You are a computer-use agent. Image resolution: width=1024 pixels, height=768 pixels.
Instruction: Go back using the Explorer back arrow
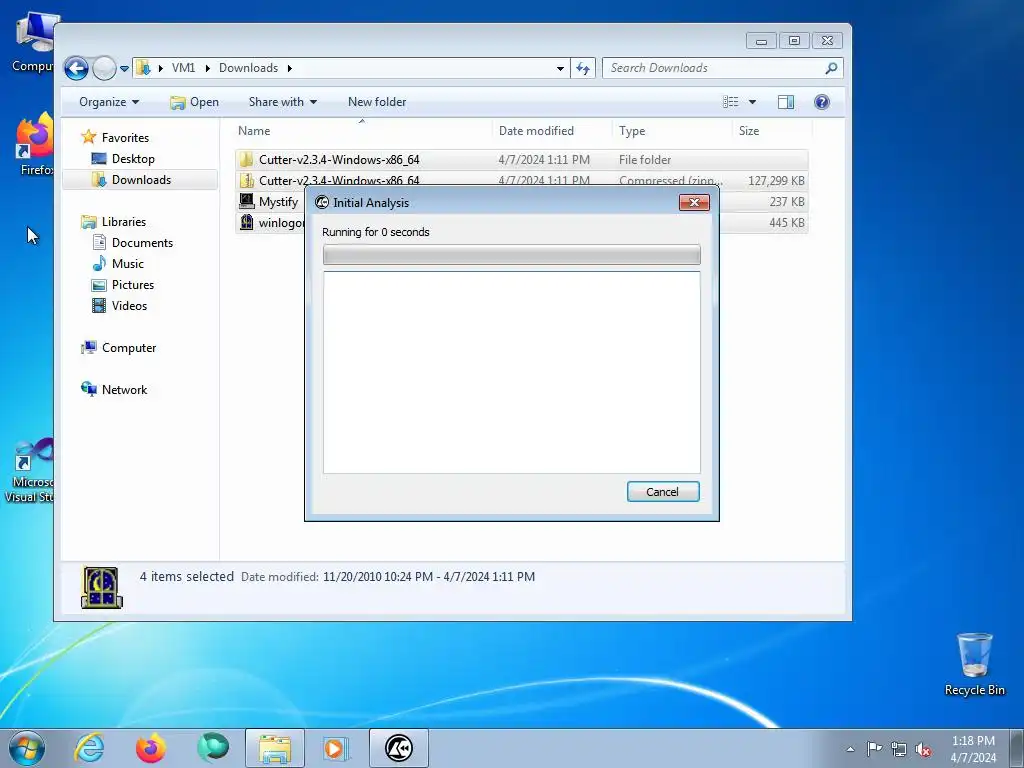click(x=76, y=68)
